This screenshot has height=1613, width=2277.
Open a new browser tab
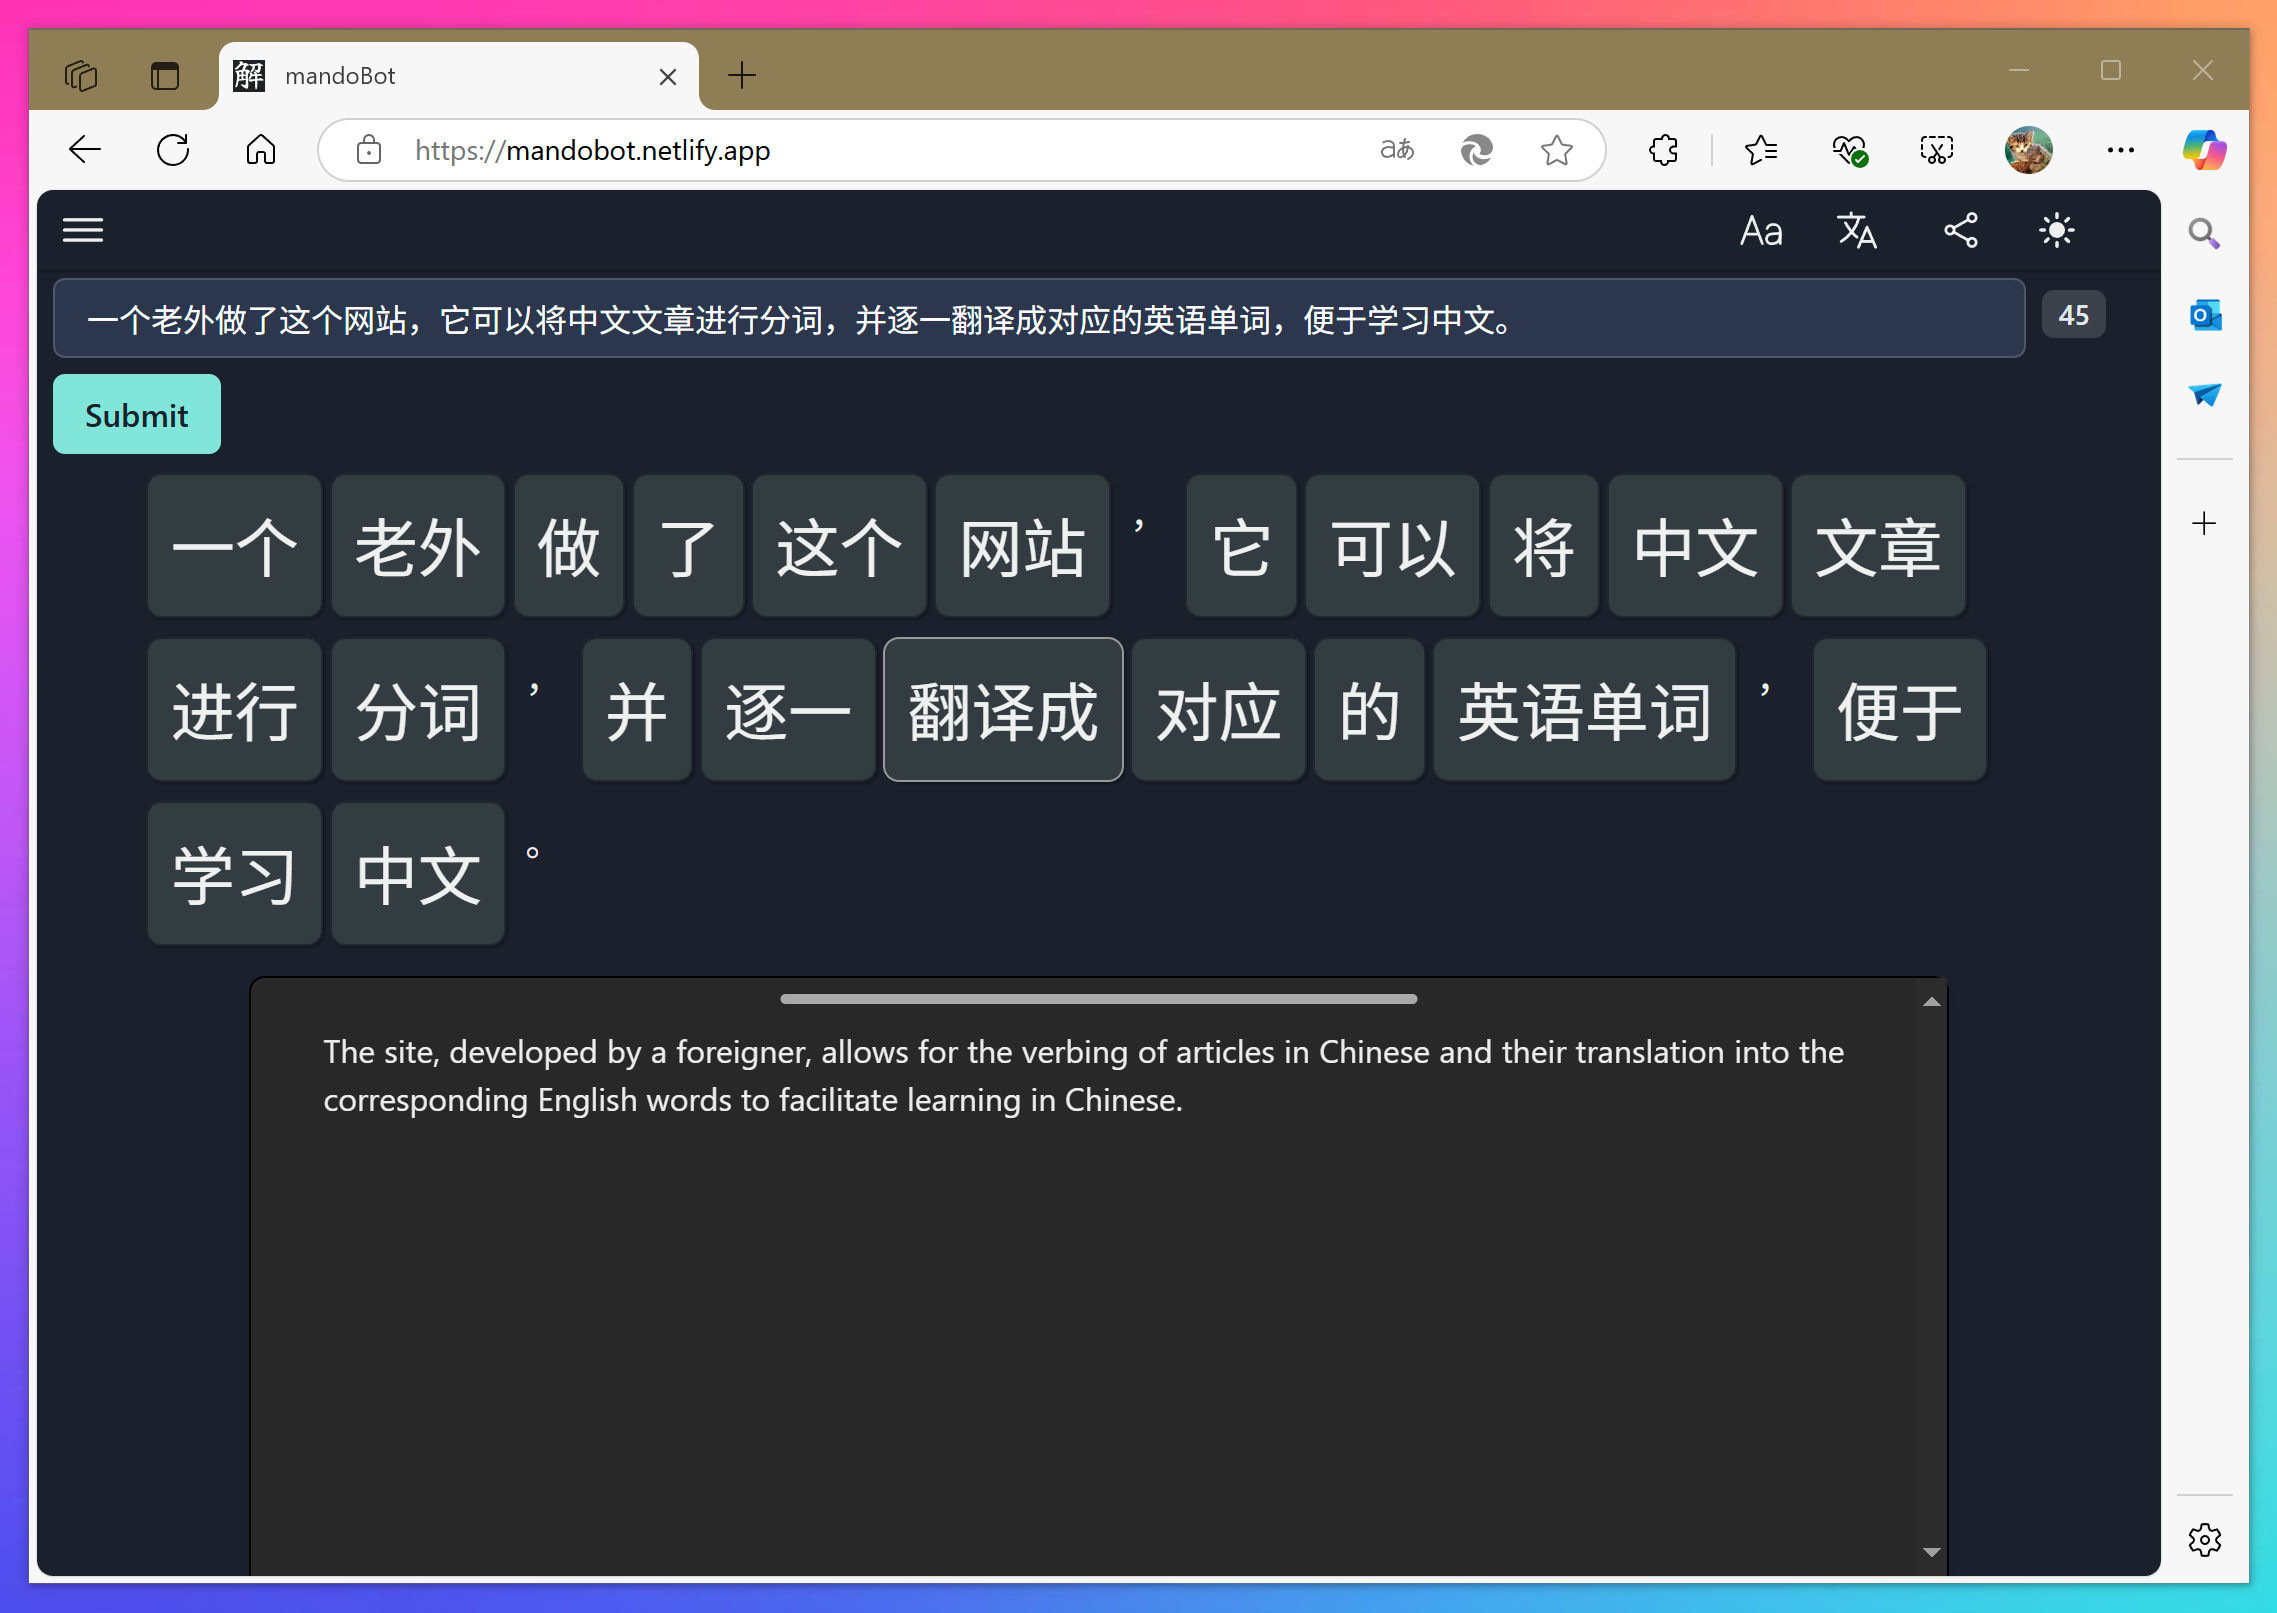pos(742,75)
